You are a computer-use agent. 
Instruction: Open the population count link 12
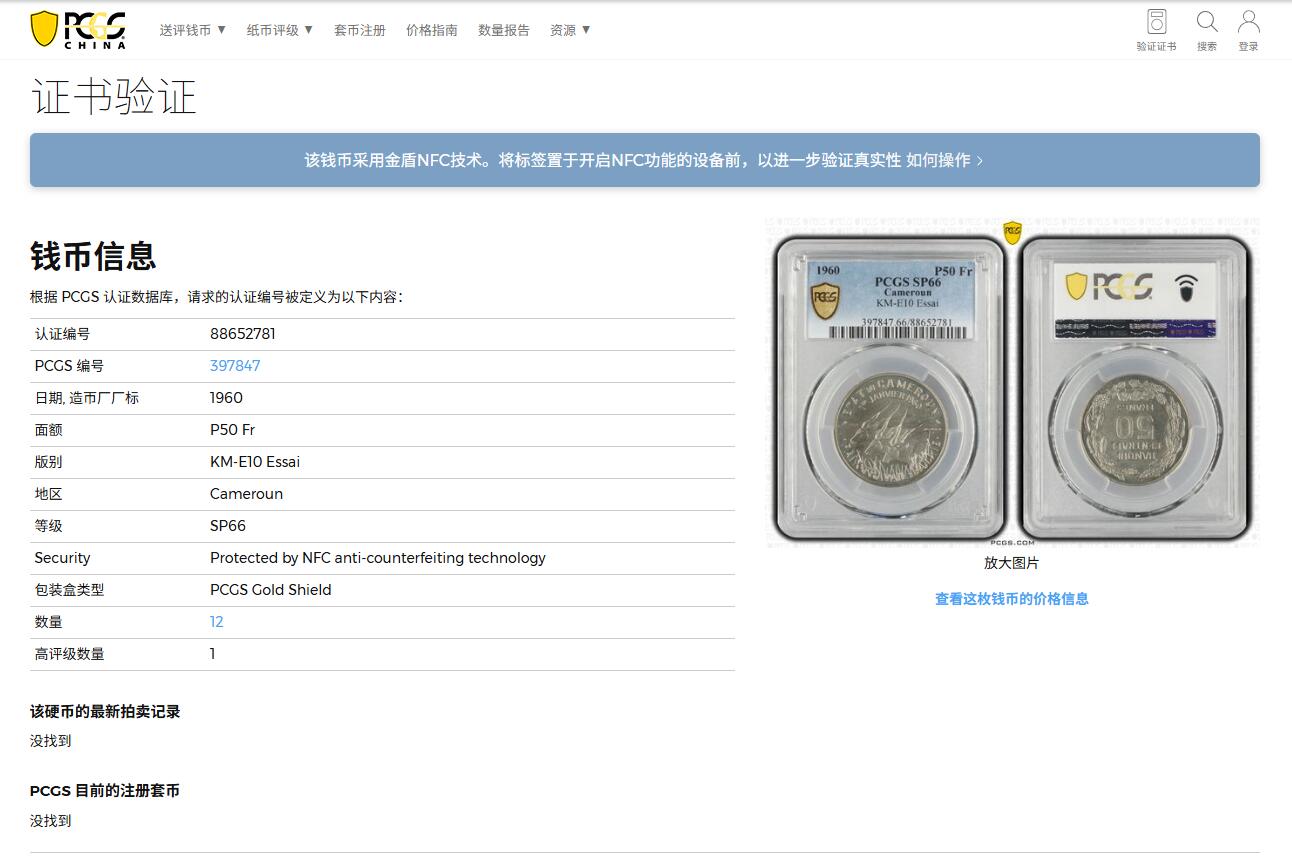(x=217, y=622)
